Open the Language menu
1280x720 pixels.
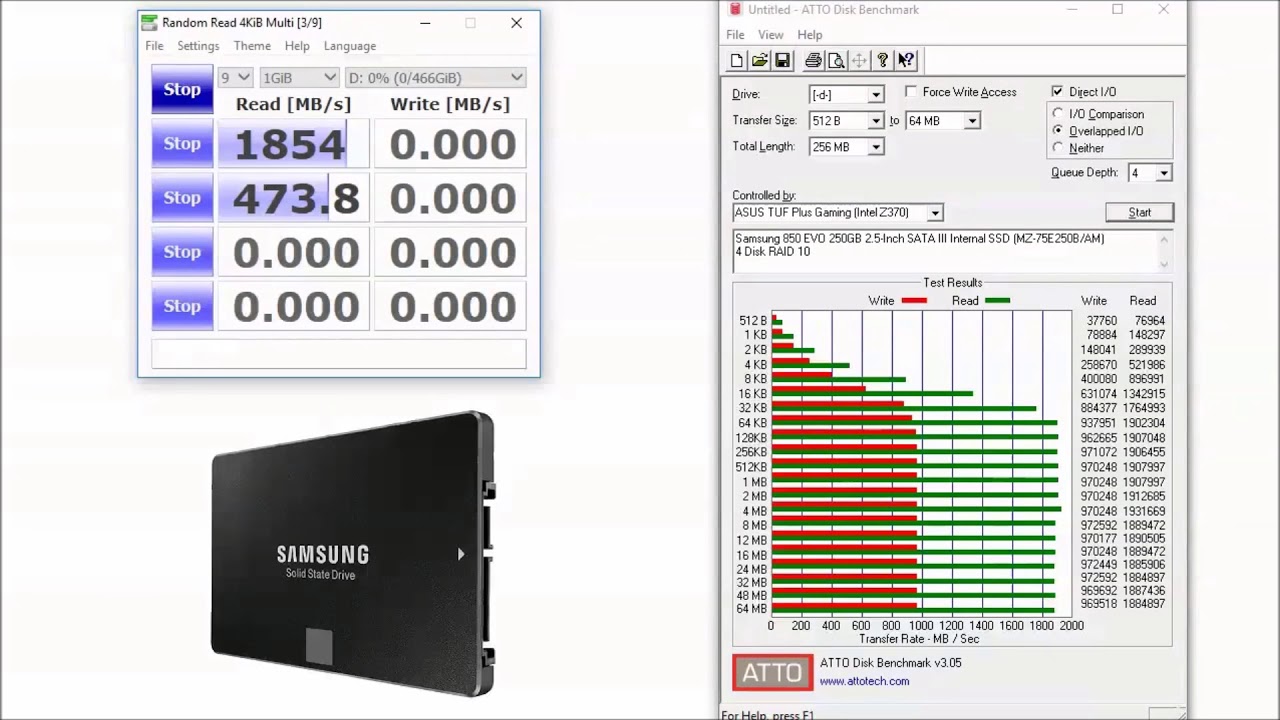[350, 46]
